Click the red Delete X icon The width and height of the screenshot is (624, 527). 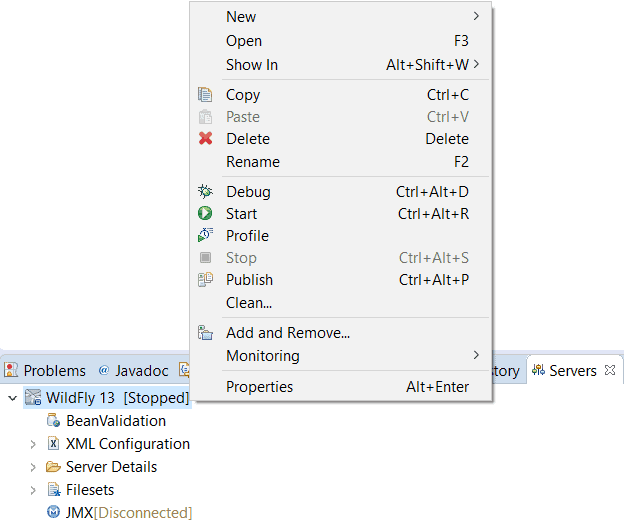tap(205, 139)
